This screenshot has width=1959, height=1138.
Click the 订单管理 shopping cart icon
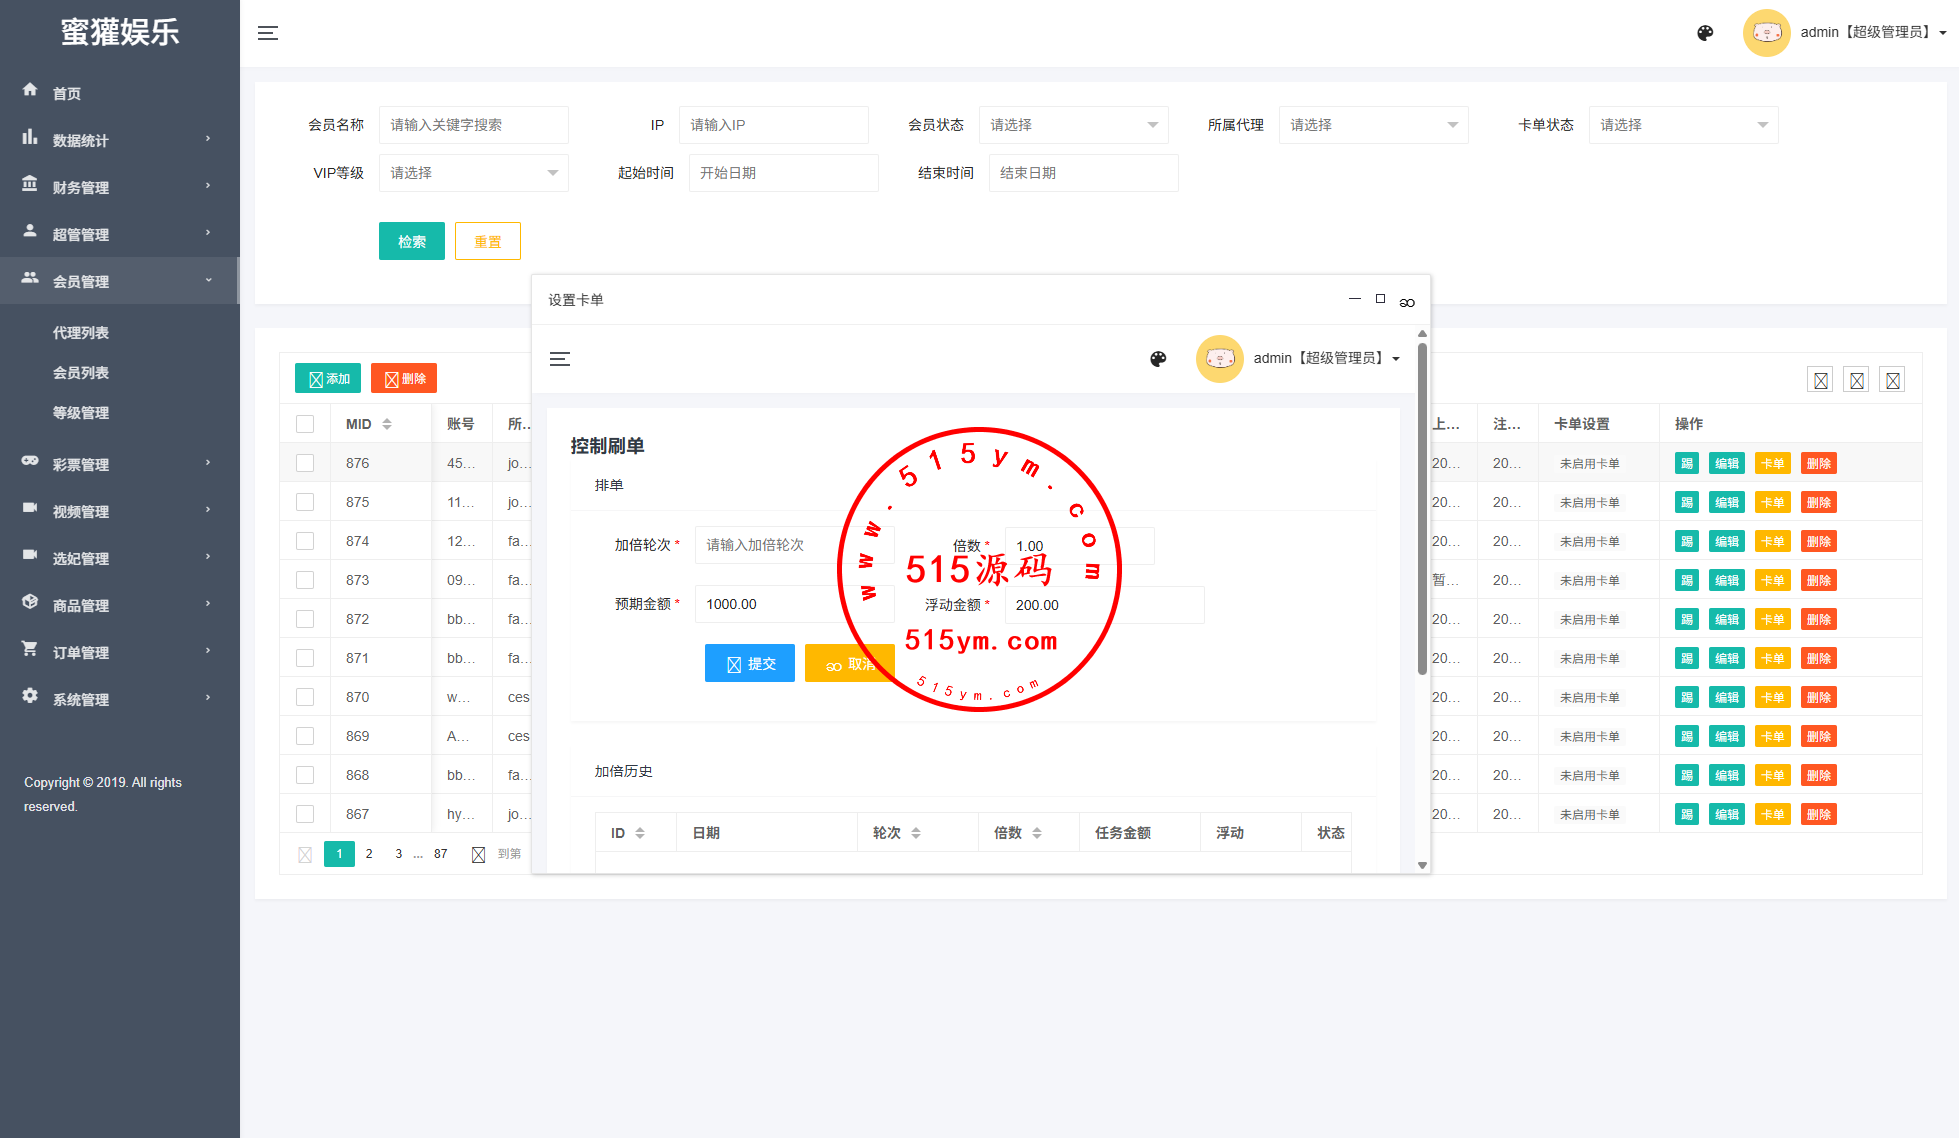pos(30,649)
